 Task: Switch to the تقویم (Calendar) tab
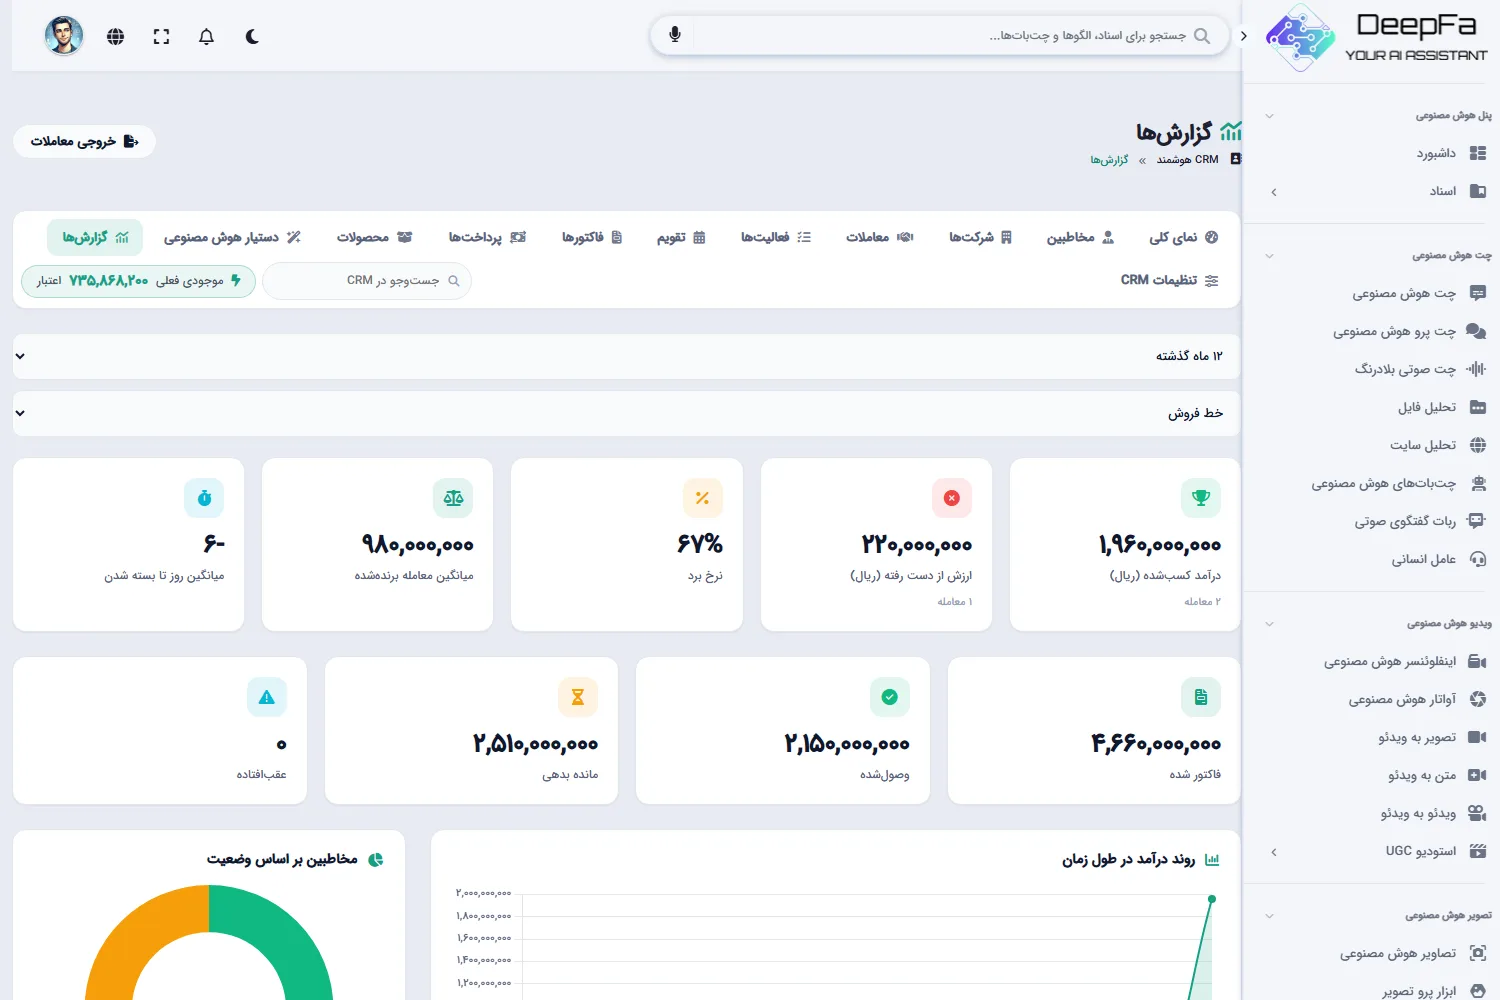click(x=681, y=237)
